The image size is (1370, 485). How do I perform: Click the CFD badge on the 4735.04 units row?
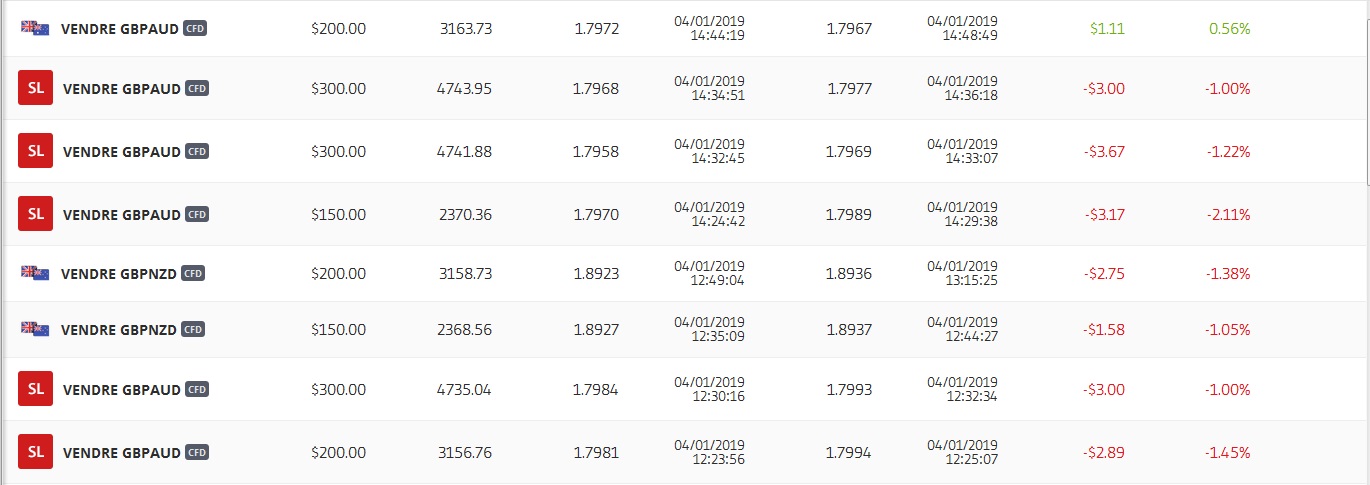pos(197,389)
